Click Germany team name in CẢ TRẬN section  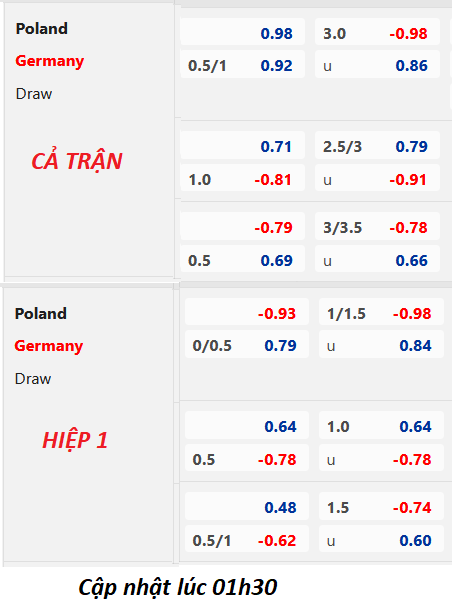pos(49,61)
